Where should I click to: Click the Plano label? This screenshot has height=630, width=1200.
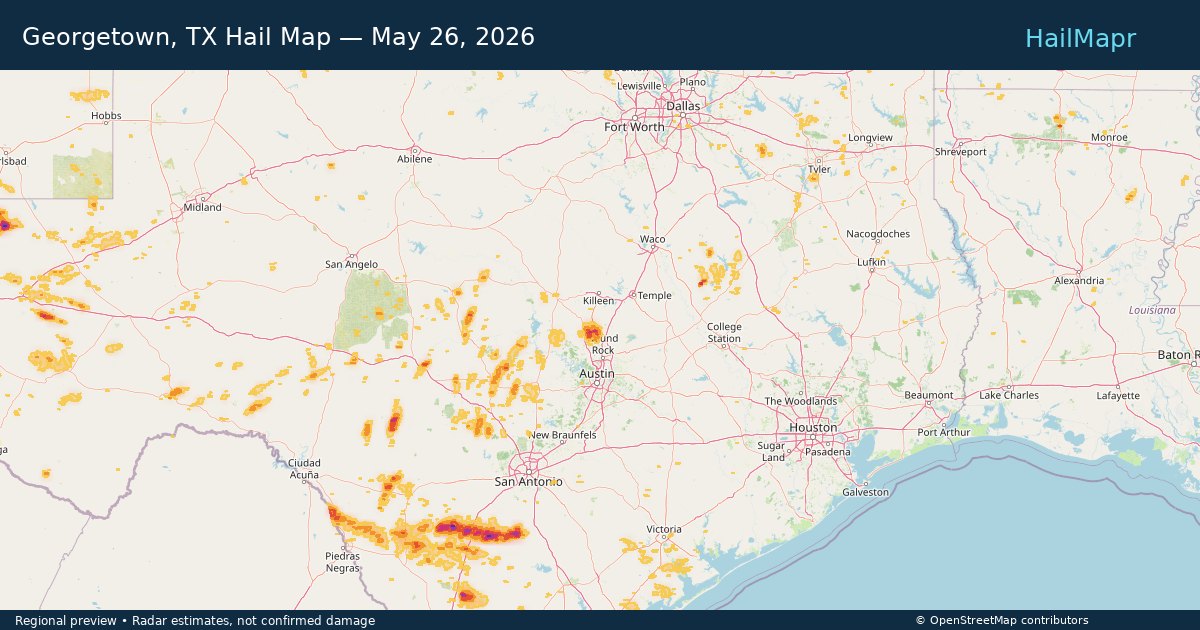tap(692, 82)
